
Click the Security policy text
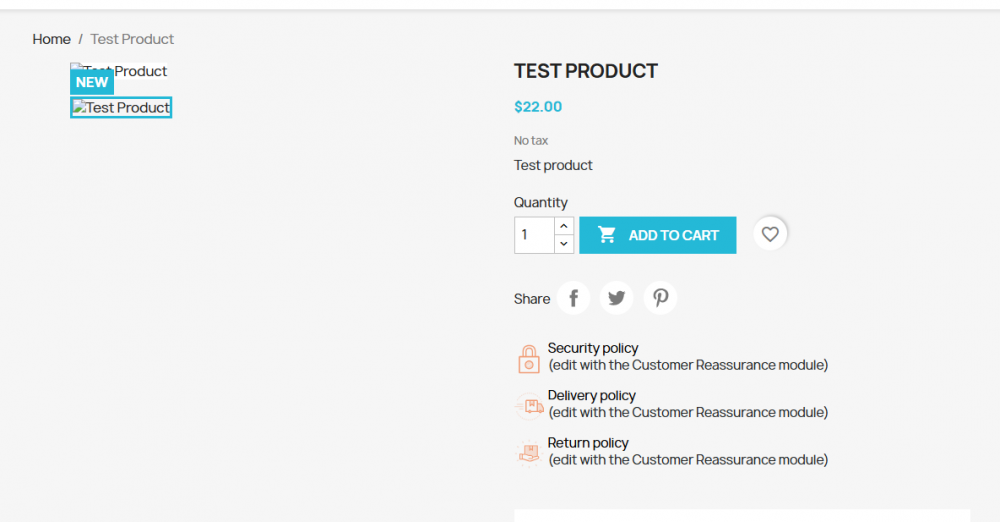(x=593, y=348)
